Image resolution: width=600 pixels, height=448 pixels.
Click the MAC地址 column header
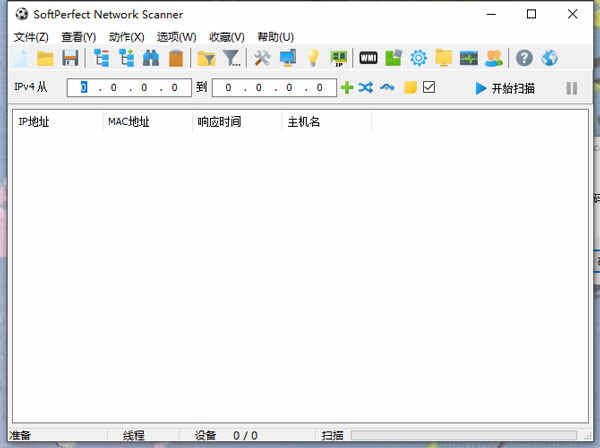coord(129,122)
